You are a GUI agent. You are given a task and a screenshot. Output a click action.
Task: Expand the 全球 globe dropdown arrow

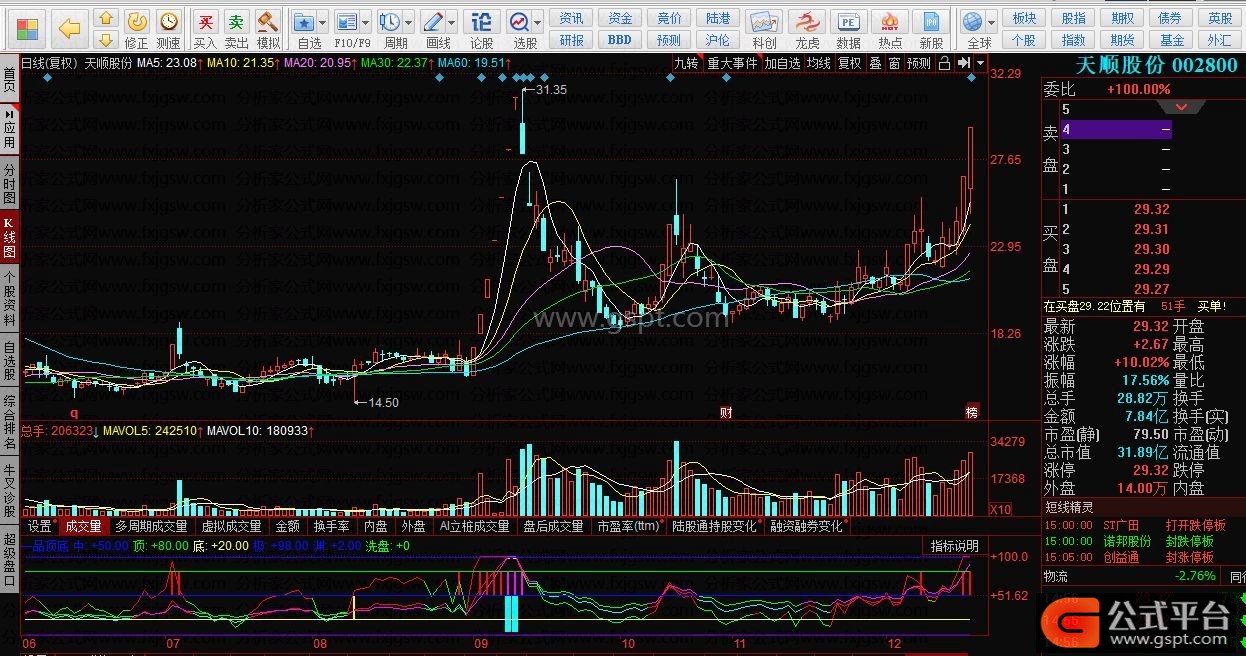pos(992,22)
